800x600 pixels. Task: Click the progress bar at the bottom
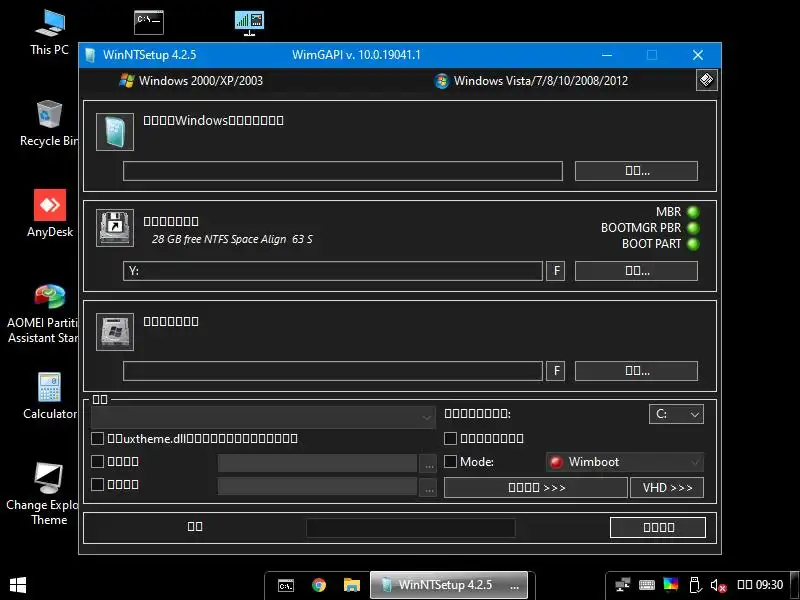tap(411, 528)
